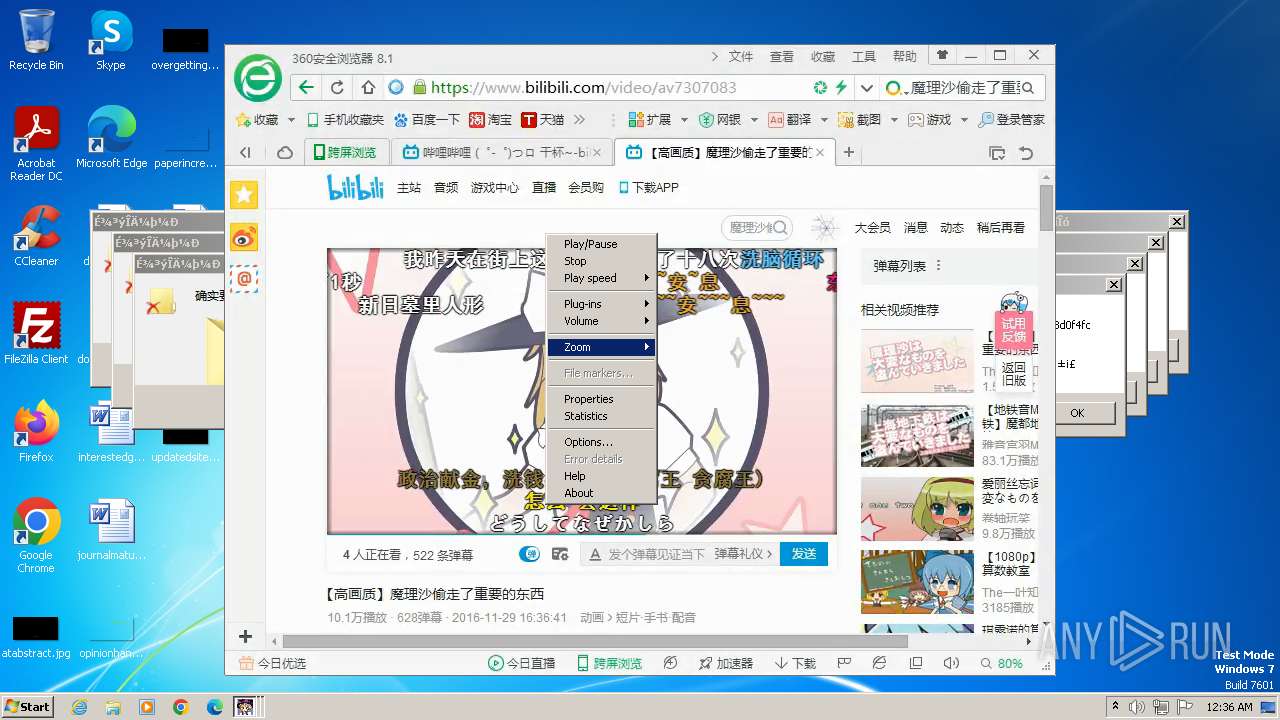Switch to the 跨屏浏览 tab
This screenshot has width=1280, height=720.
pos(345,153)
